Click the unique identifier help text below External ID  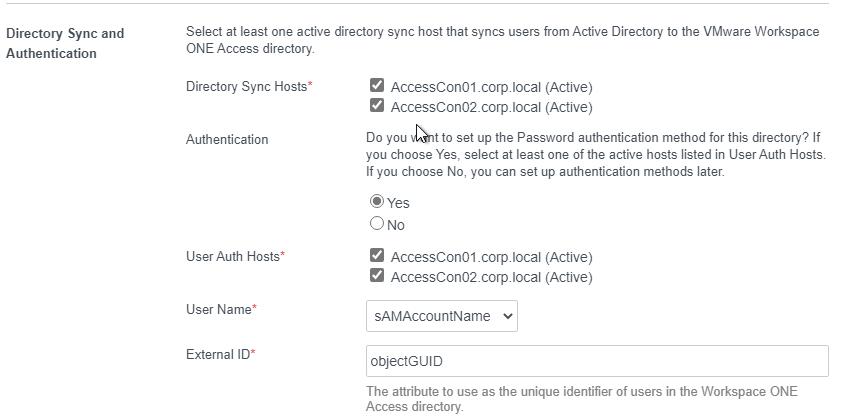[x=582, y=399]
